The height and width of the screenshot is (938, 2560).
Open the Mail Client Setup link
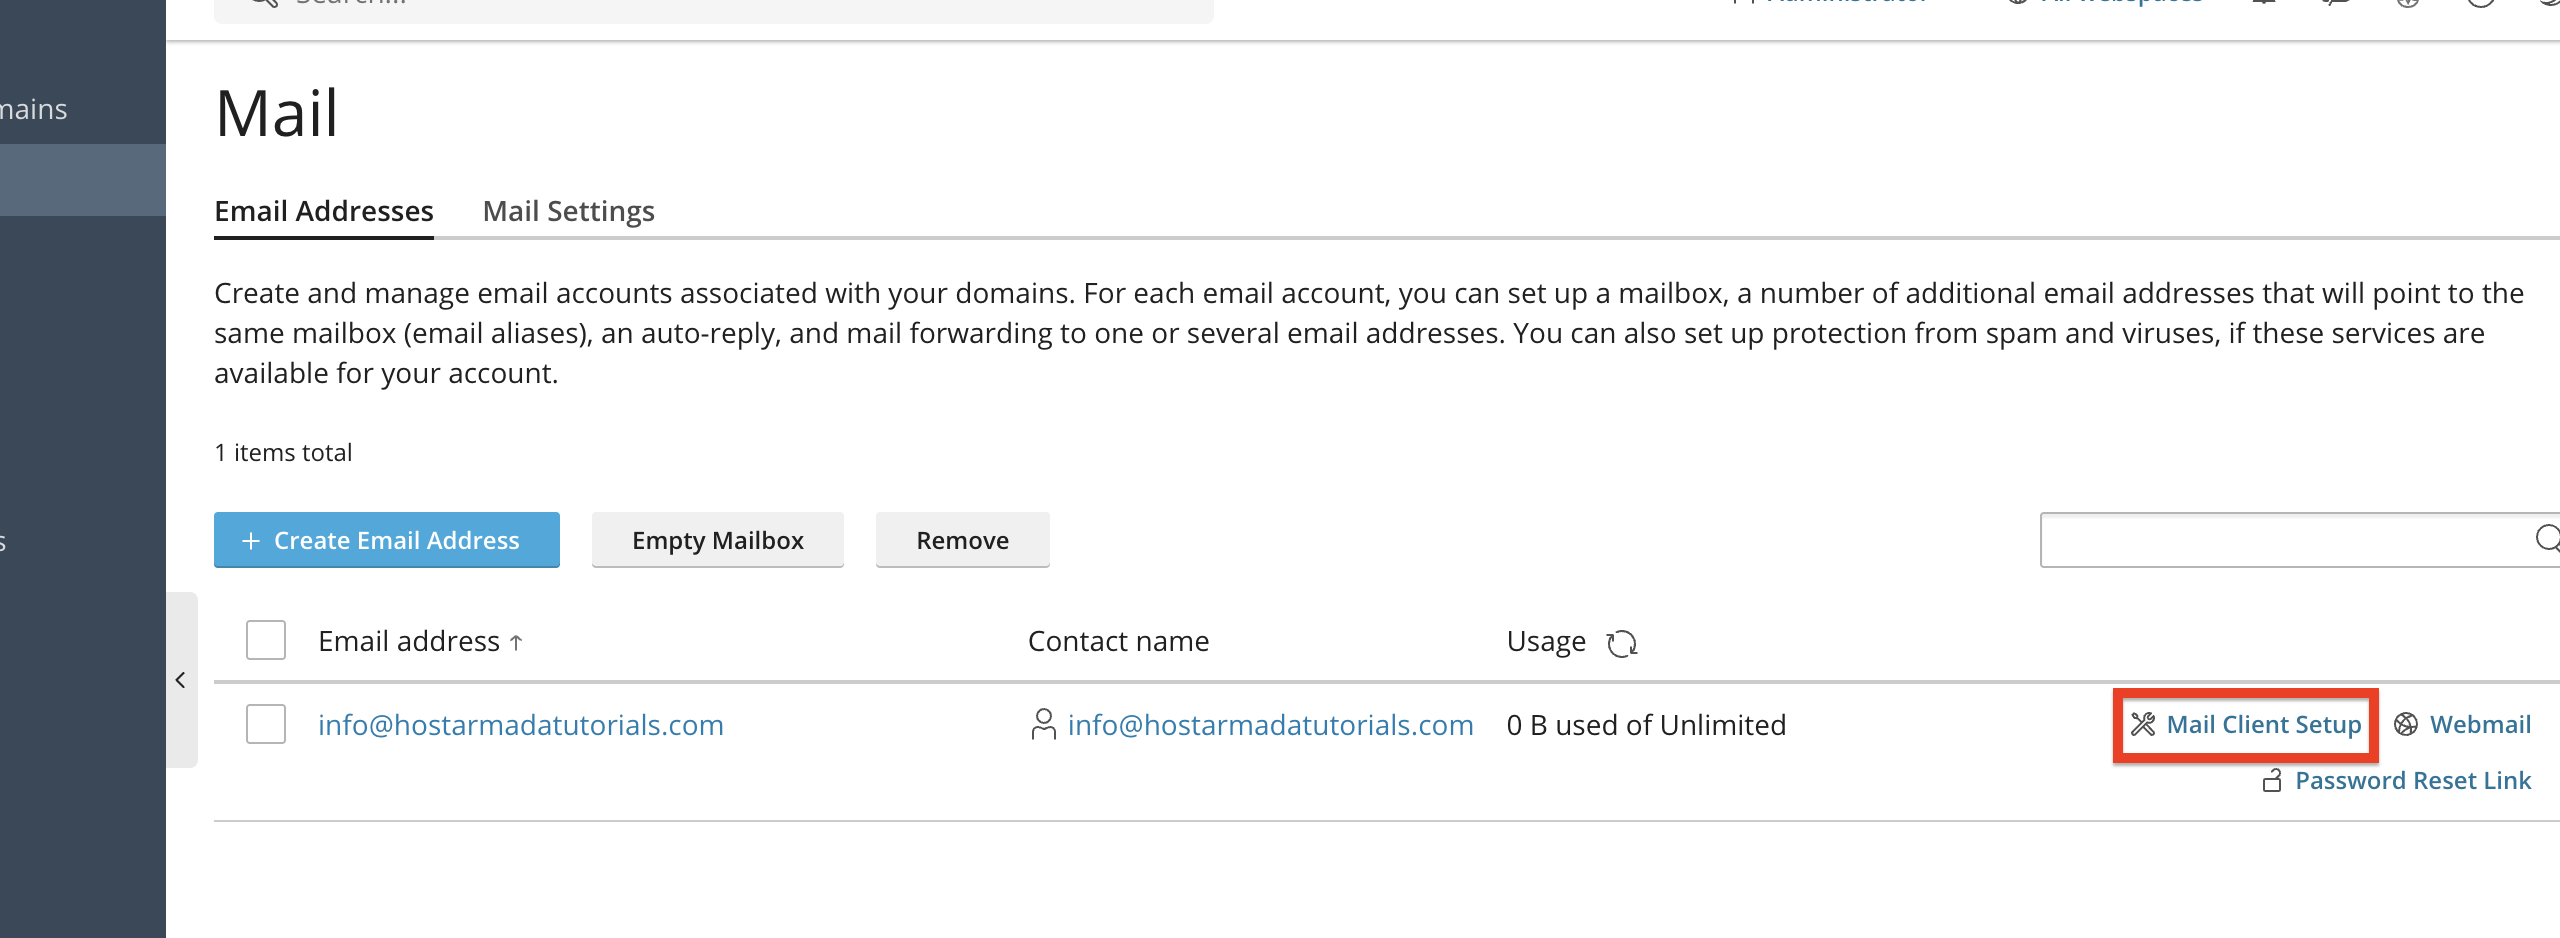click(2264, 725)
